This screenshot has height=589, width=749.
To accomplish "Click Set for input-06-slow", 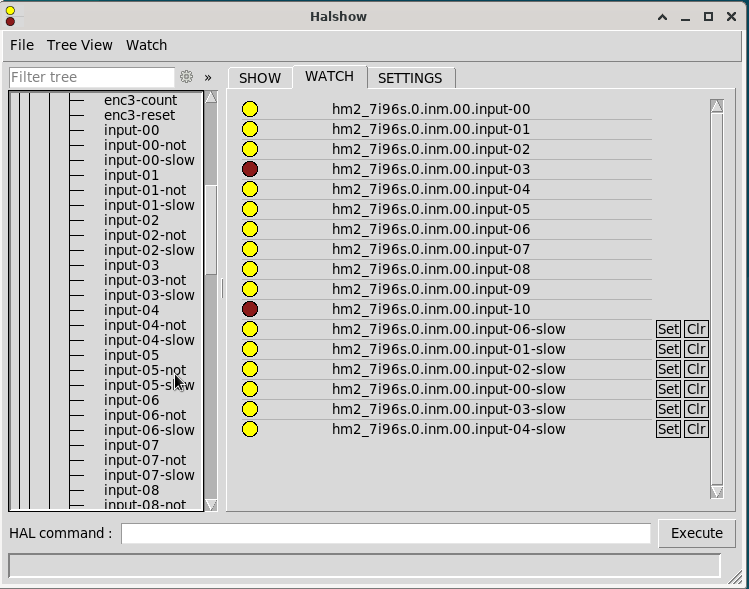I will pos(668,329).
